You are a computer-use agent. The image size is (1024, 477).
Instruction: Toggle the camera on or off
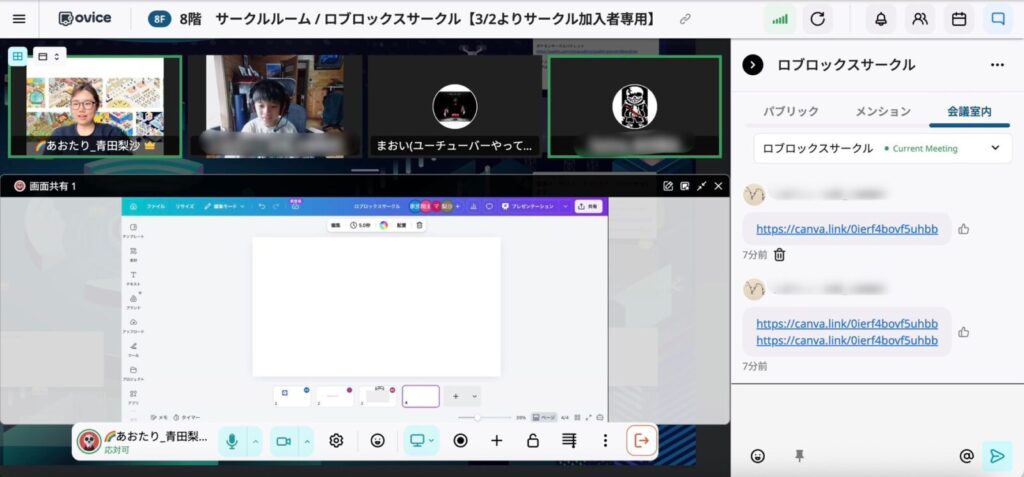click(x=283, y=441)
